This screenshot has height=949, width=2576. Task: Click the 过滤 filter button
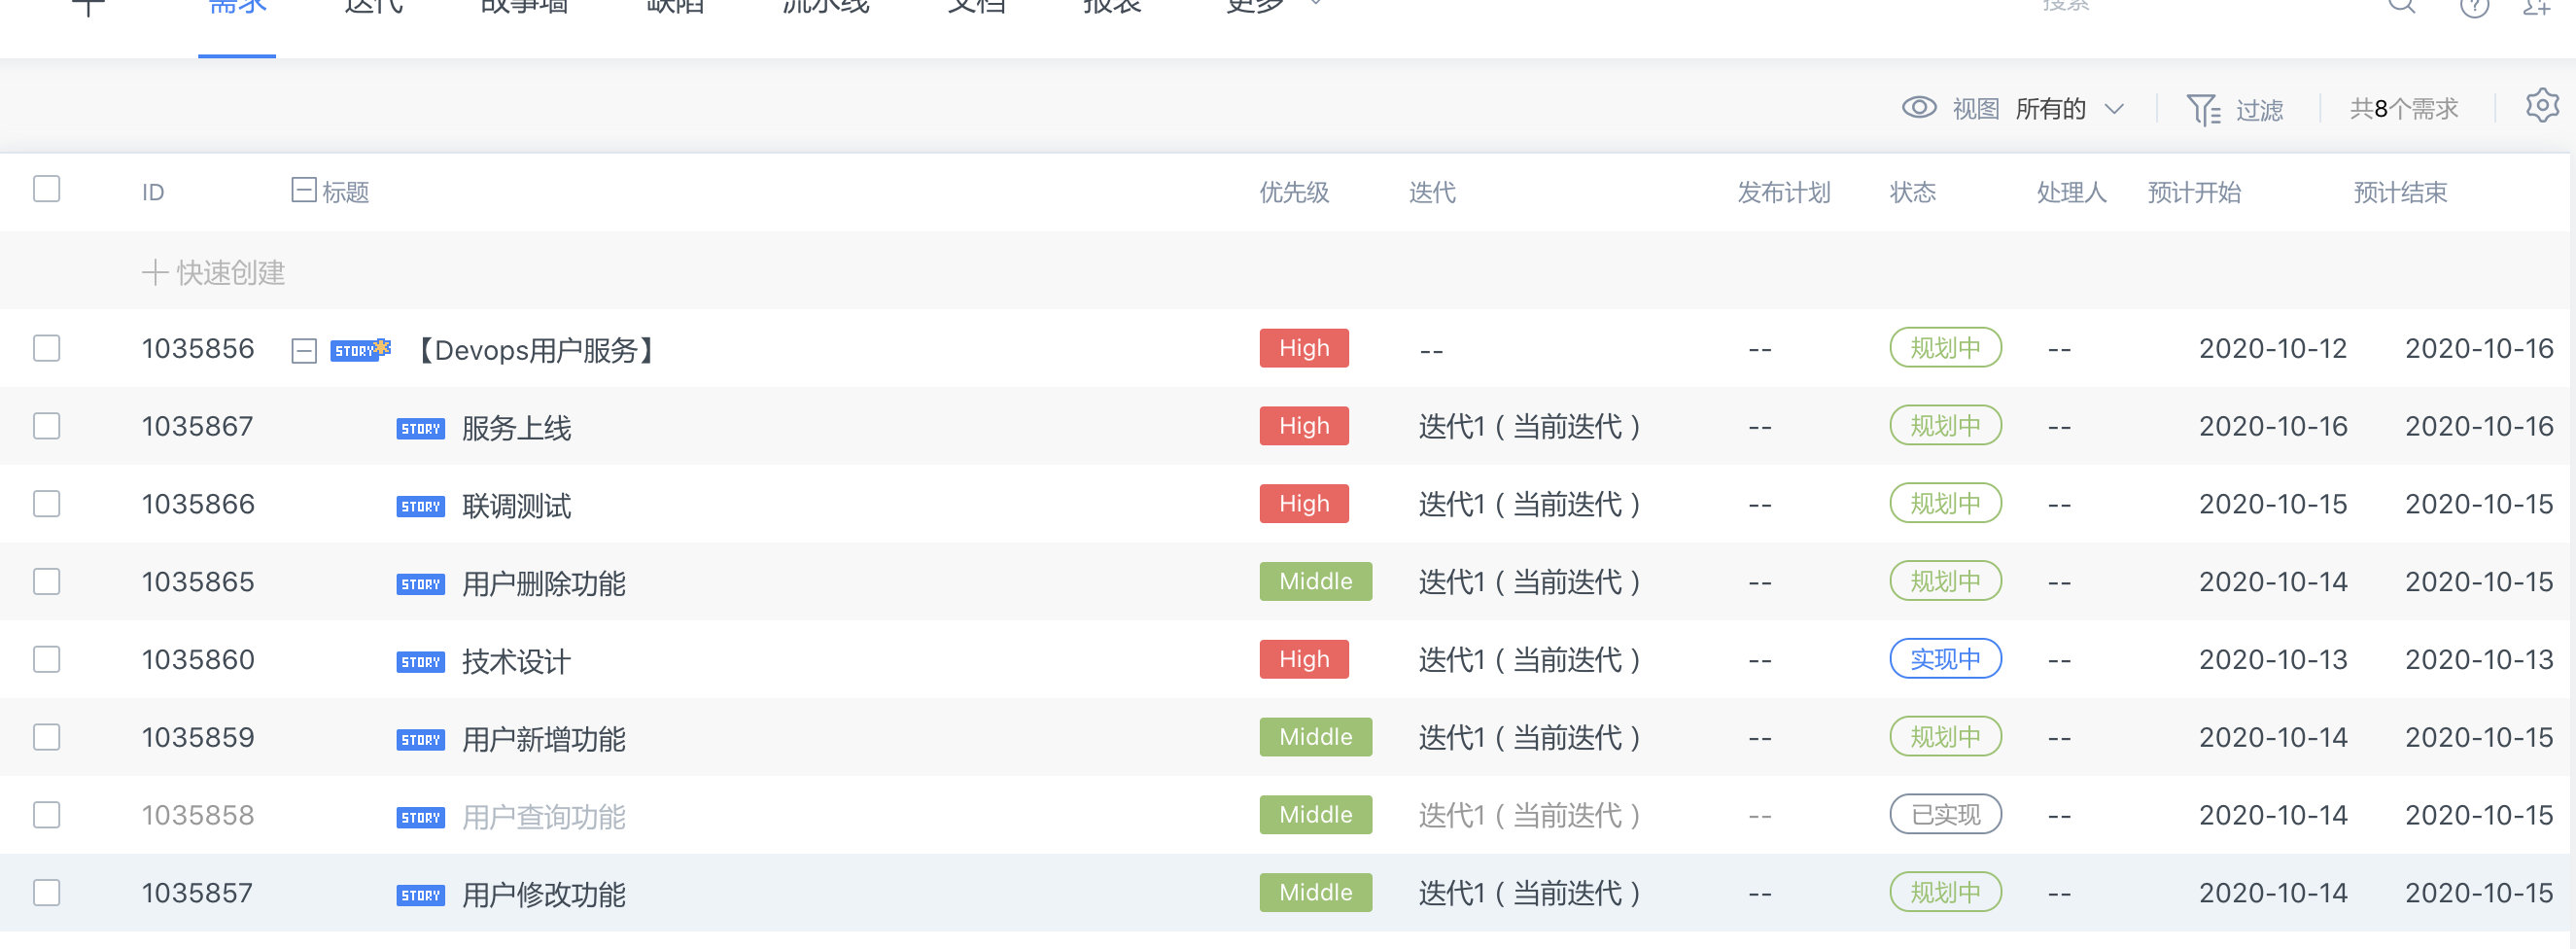click(x=2236, y=109)
